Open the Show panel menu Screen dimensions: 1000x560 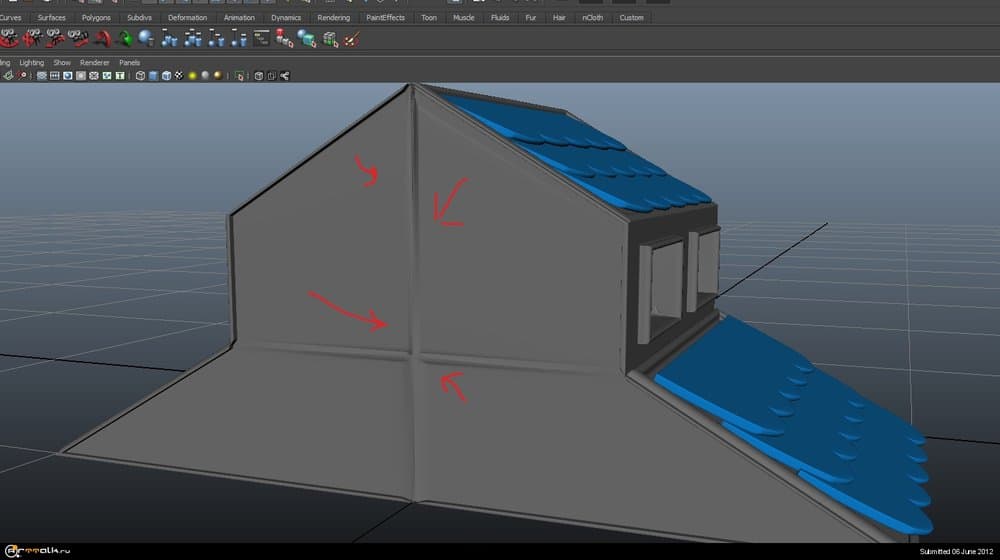click(62, 62)
